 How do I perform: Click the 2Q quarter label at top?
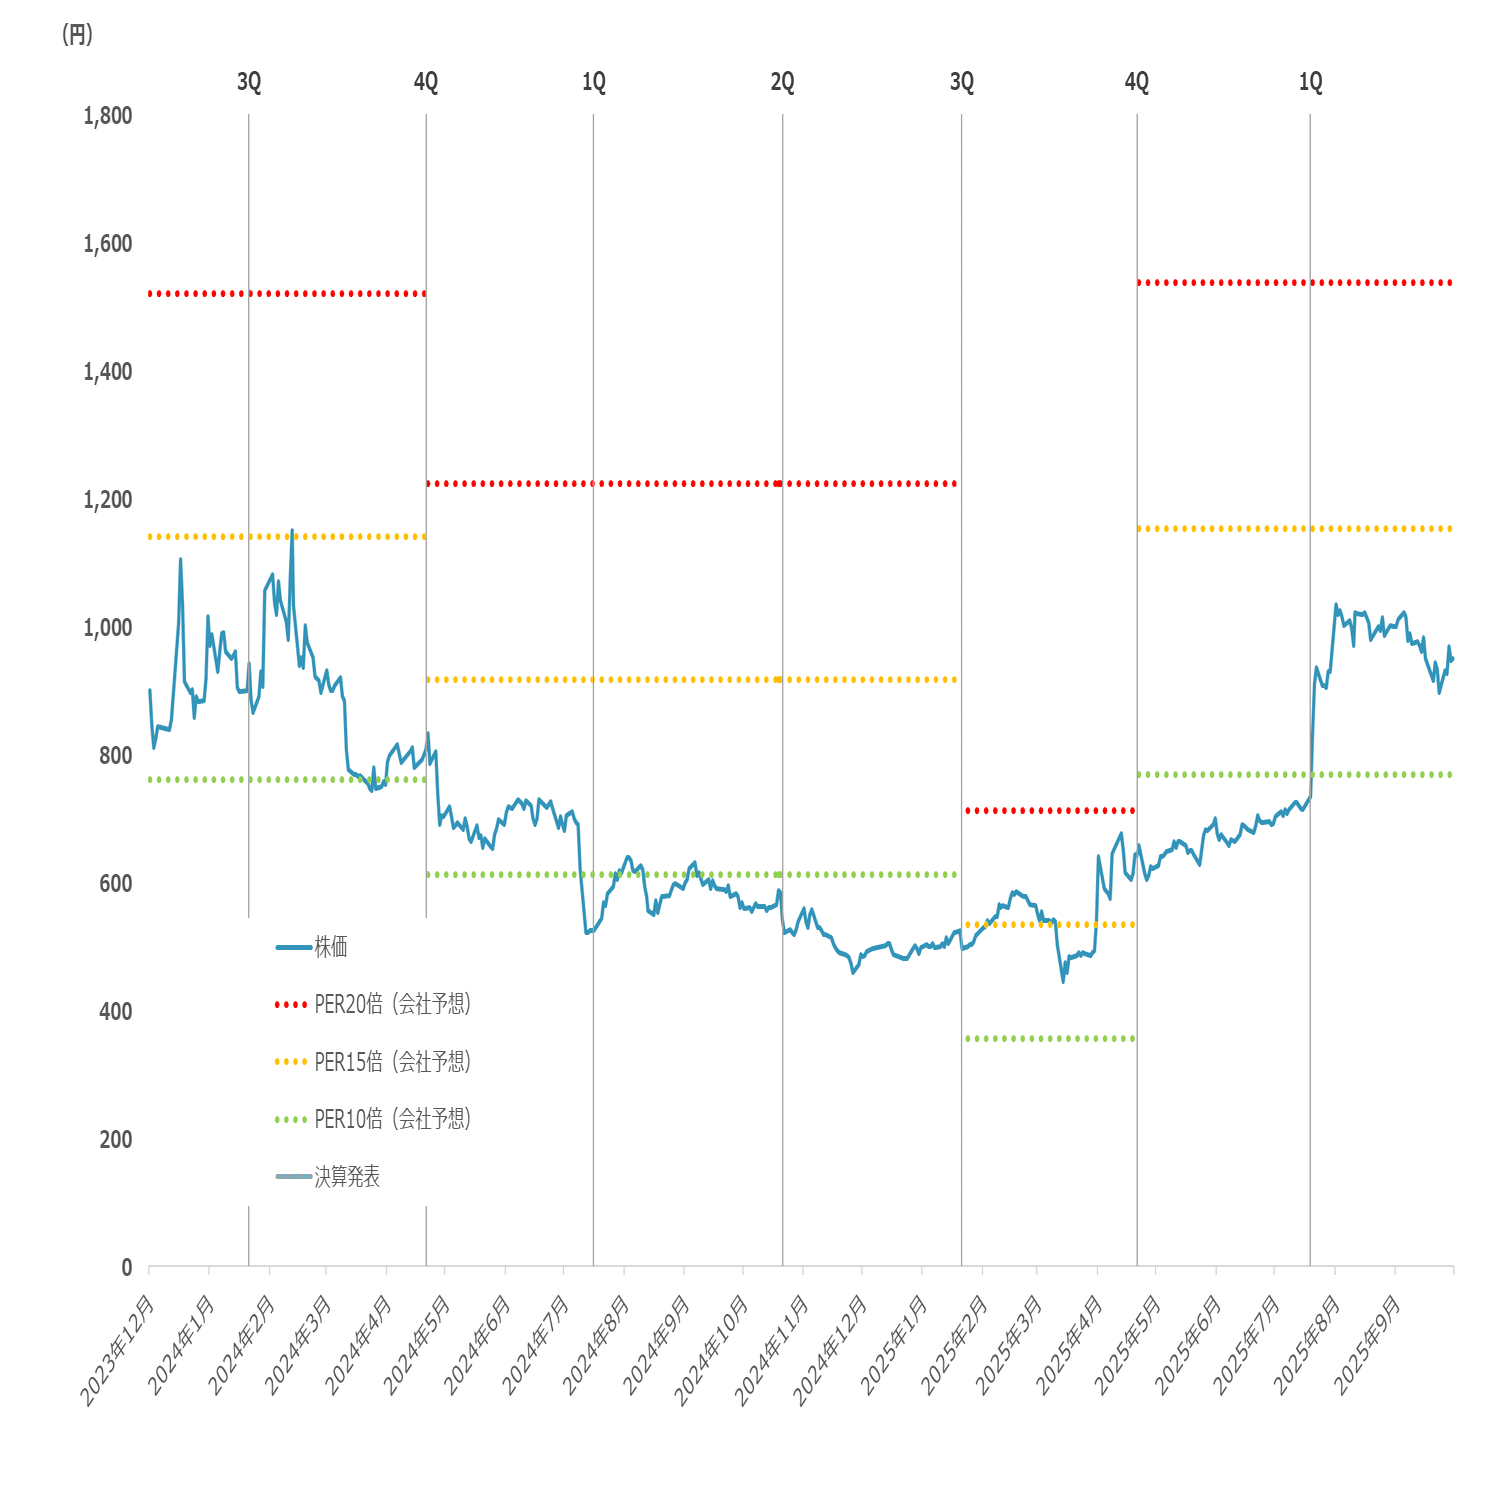782,82
